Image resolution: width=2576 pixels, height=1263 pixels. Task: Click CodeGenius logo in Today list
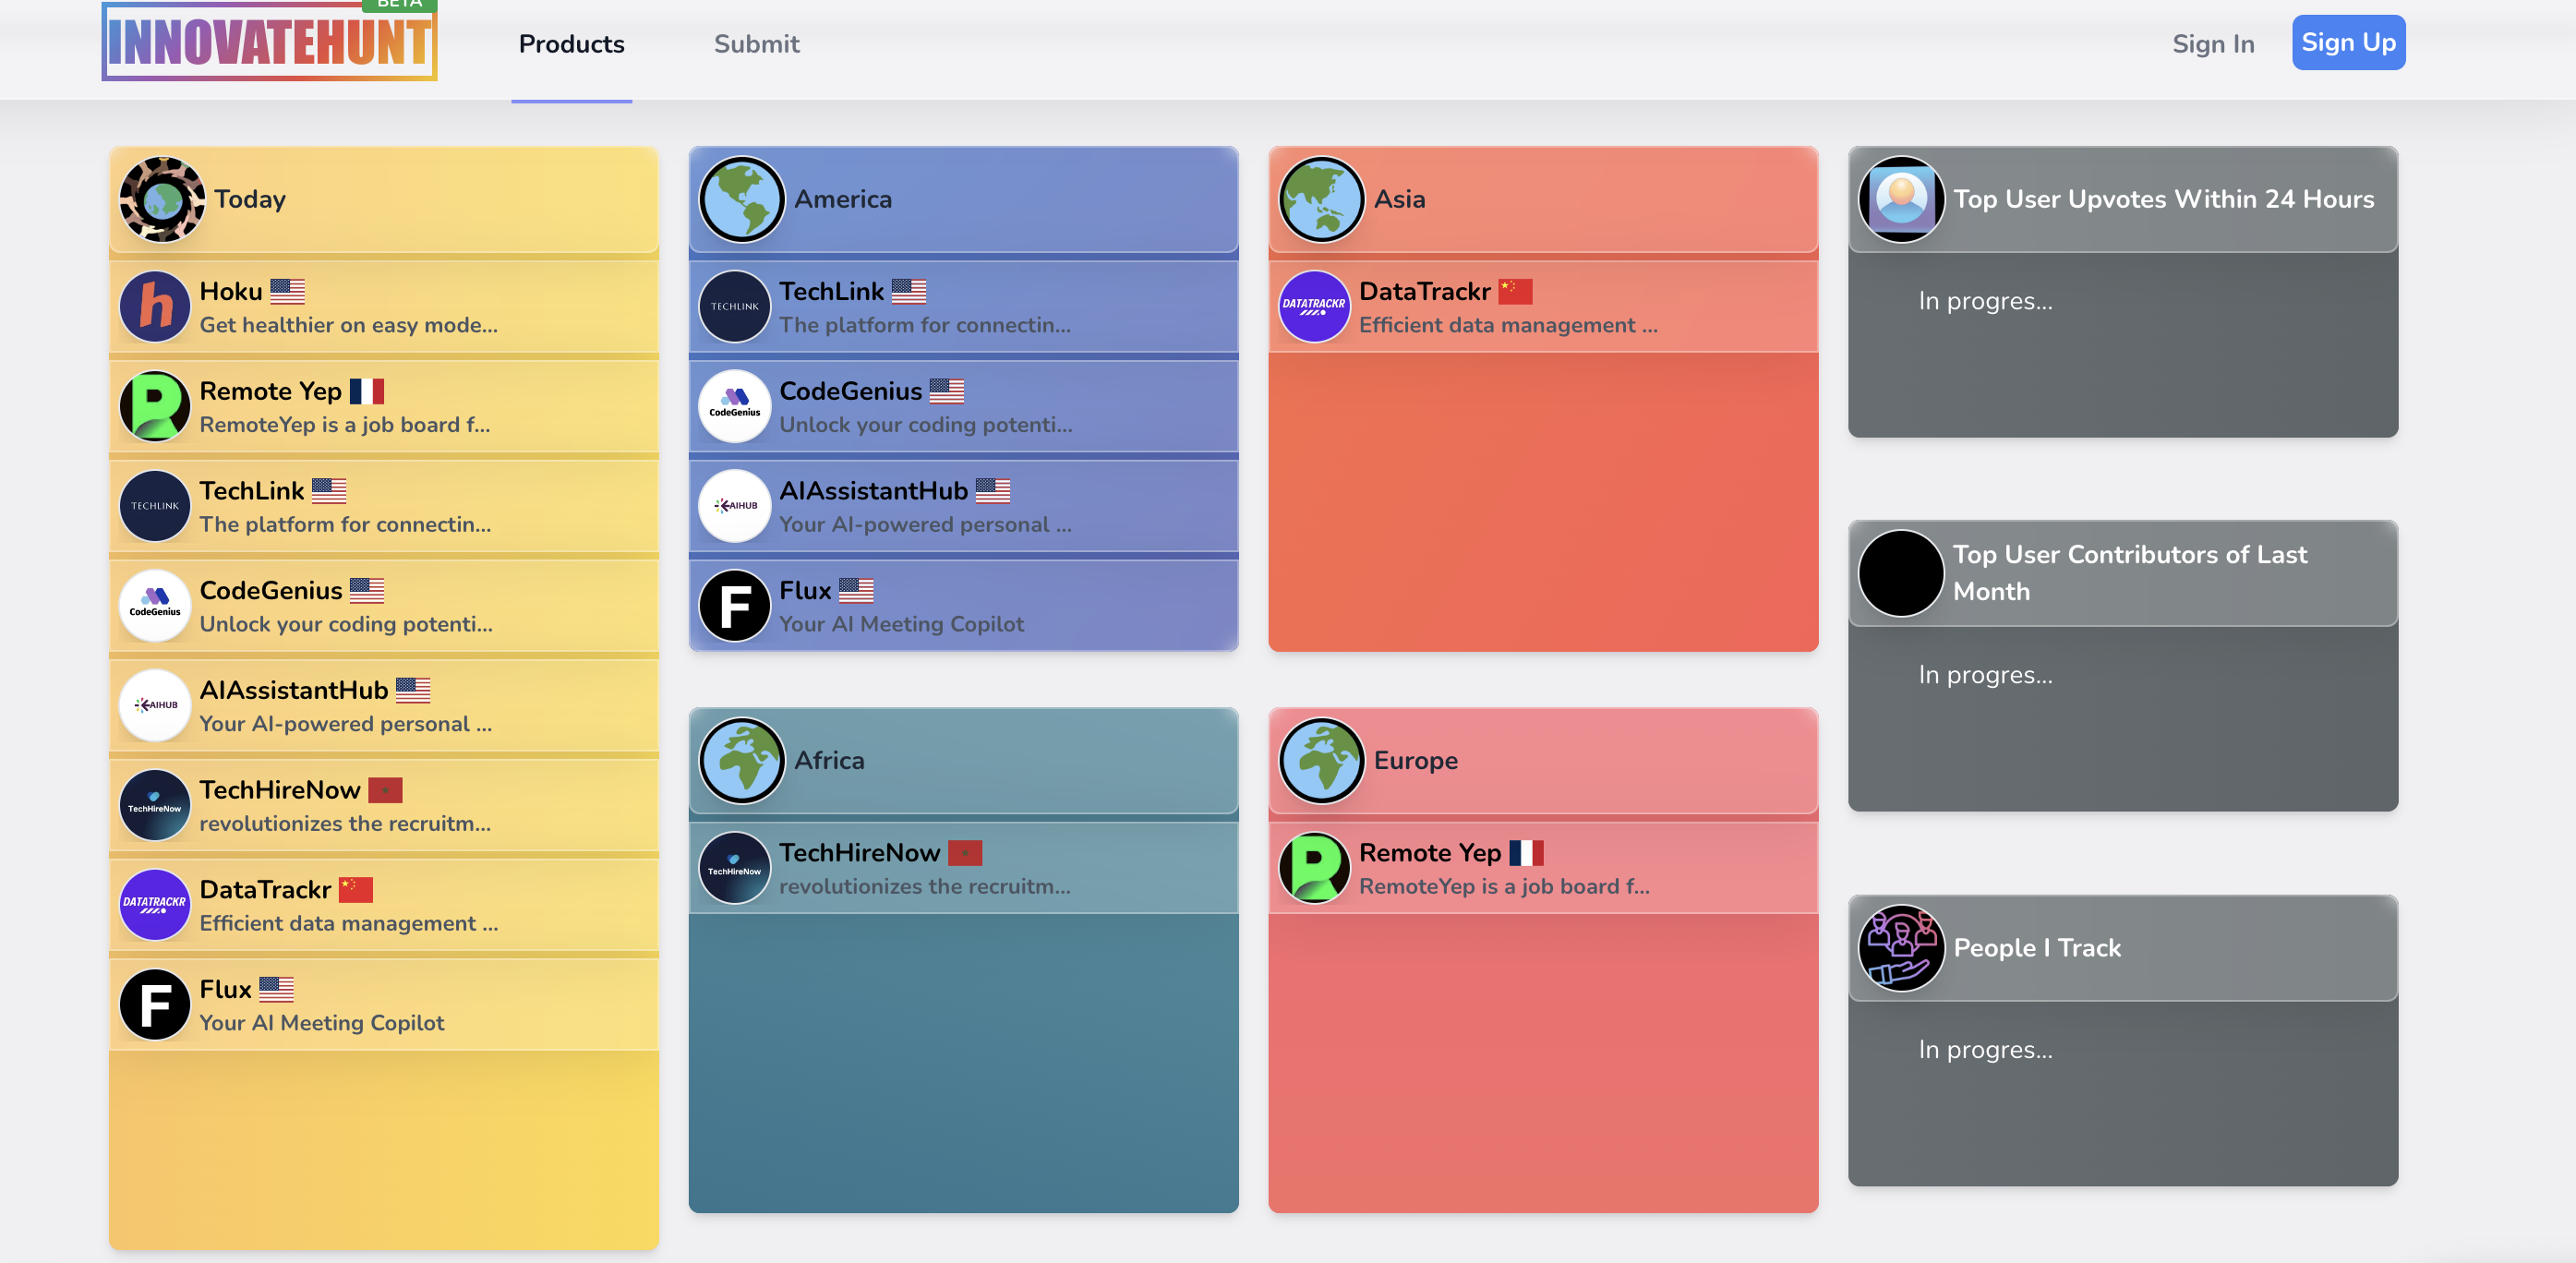155,606
